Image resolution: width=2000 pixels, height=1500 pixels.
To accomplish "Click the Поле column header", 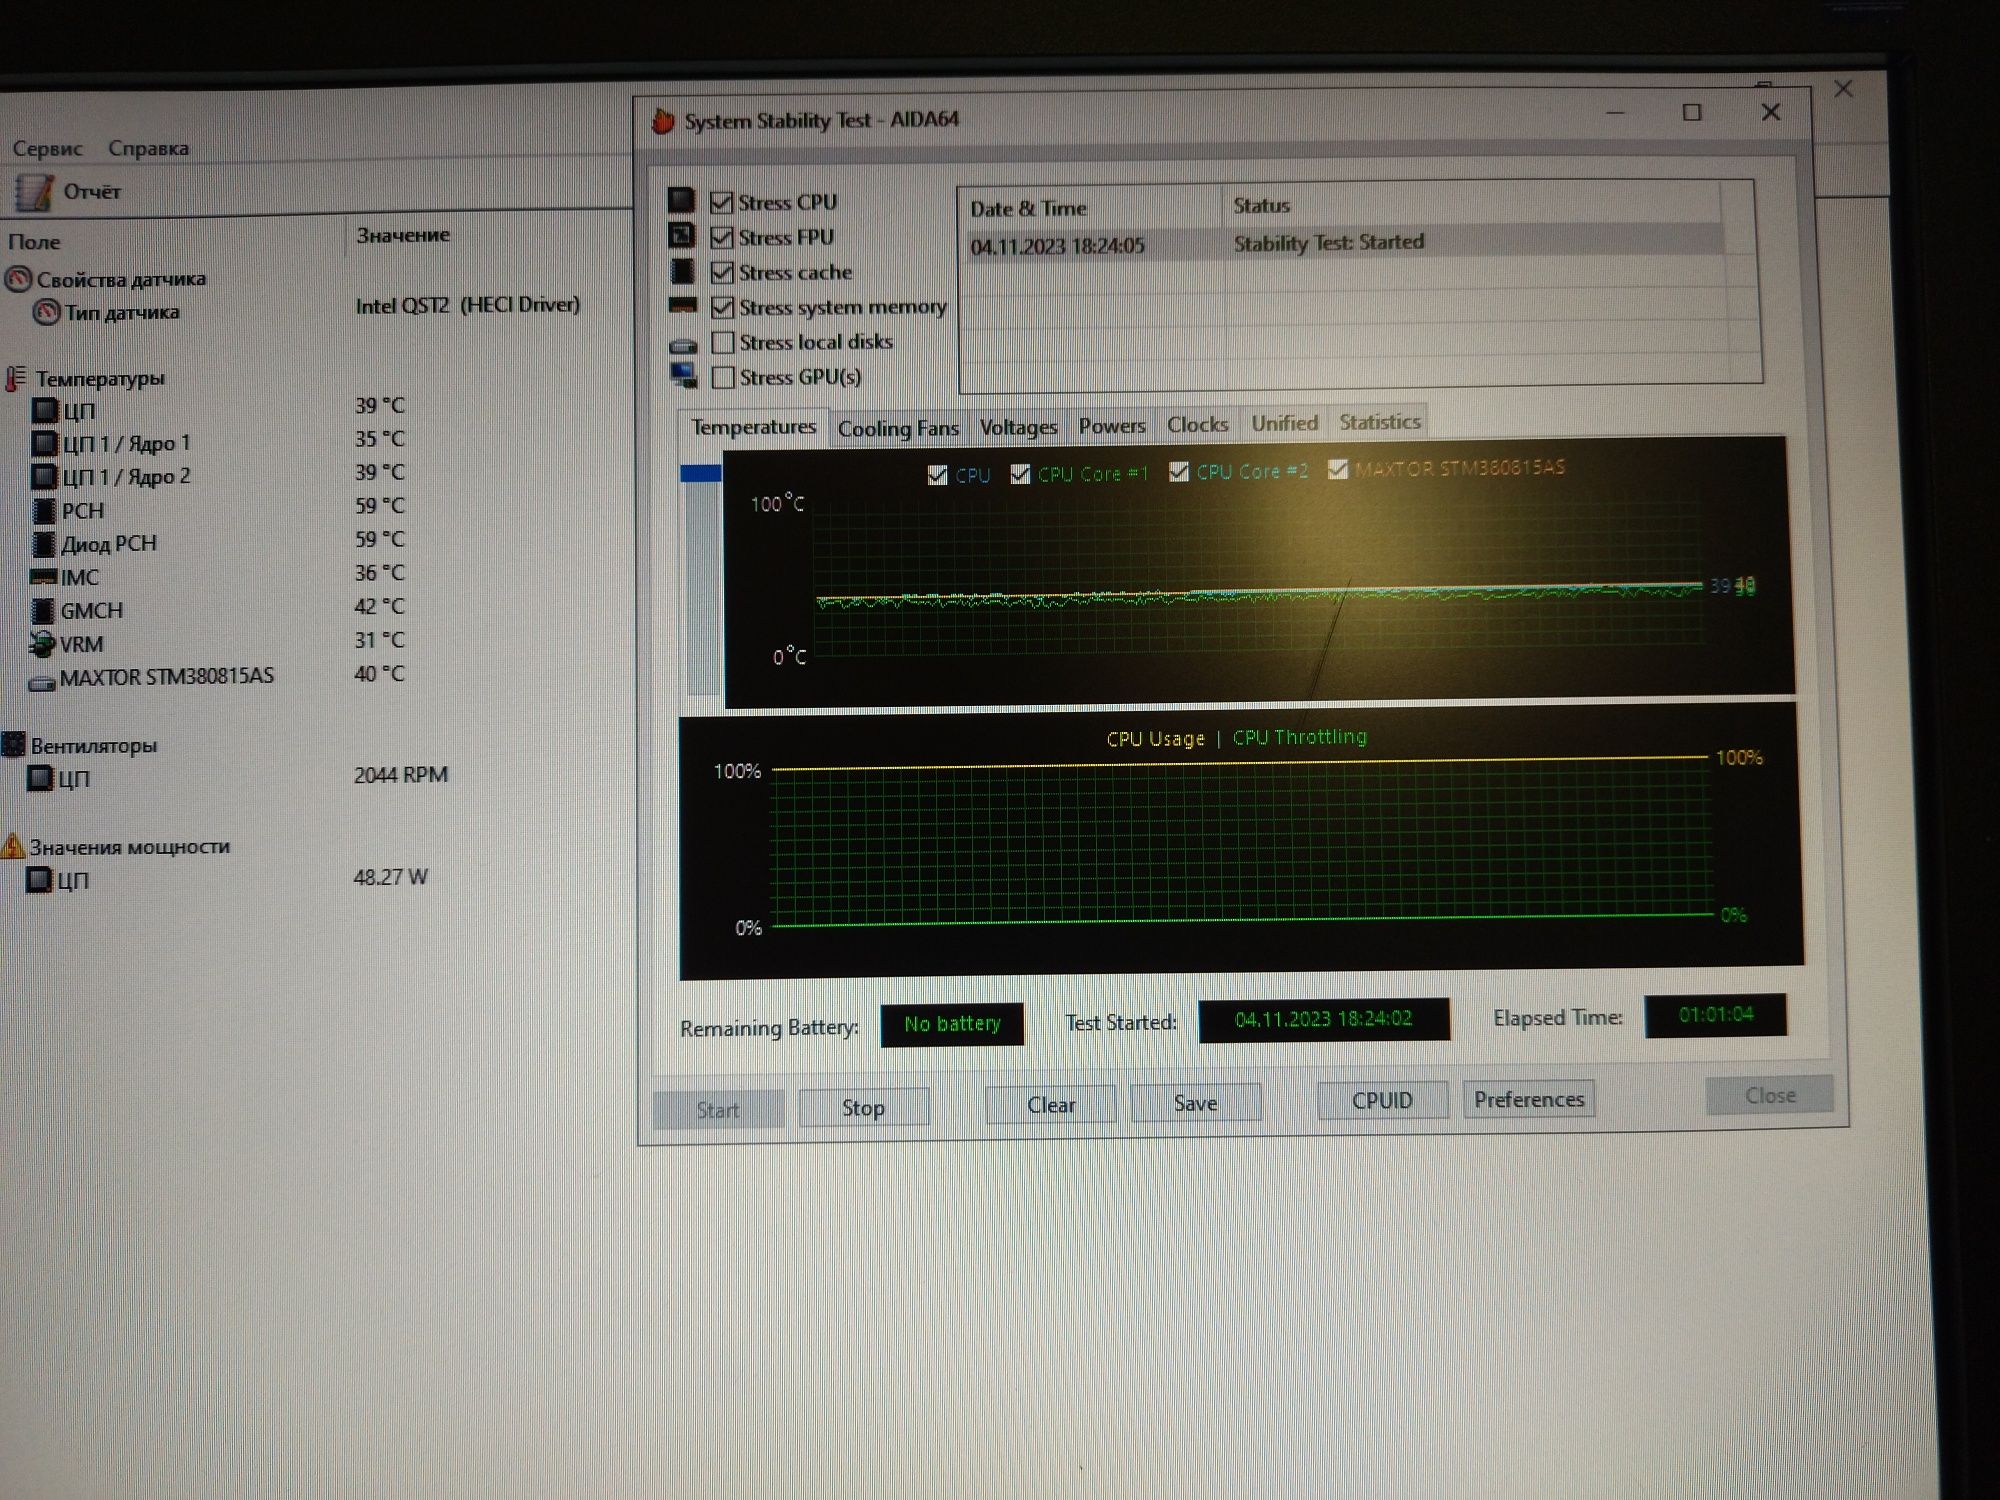I will pyautogui.click(x=34, y=241).
